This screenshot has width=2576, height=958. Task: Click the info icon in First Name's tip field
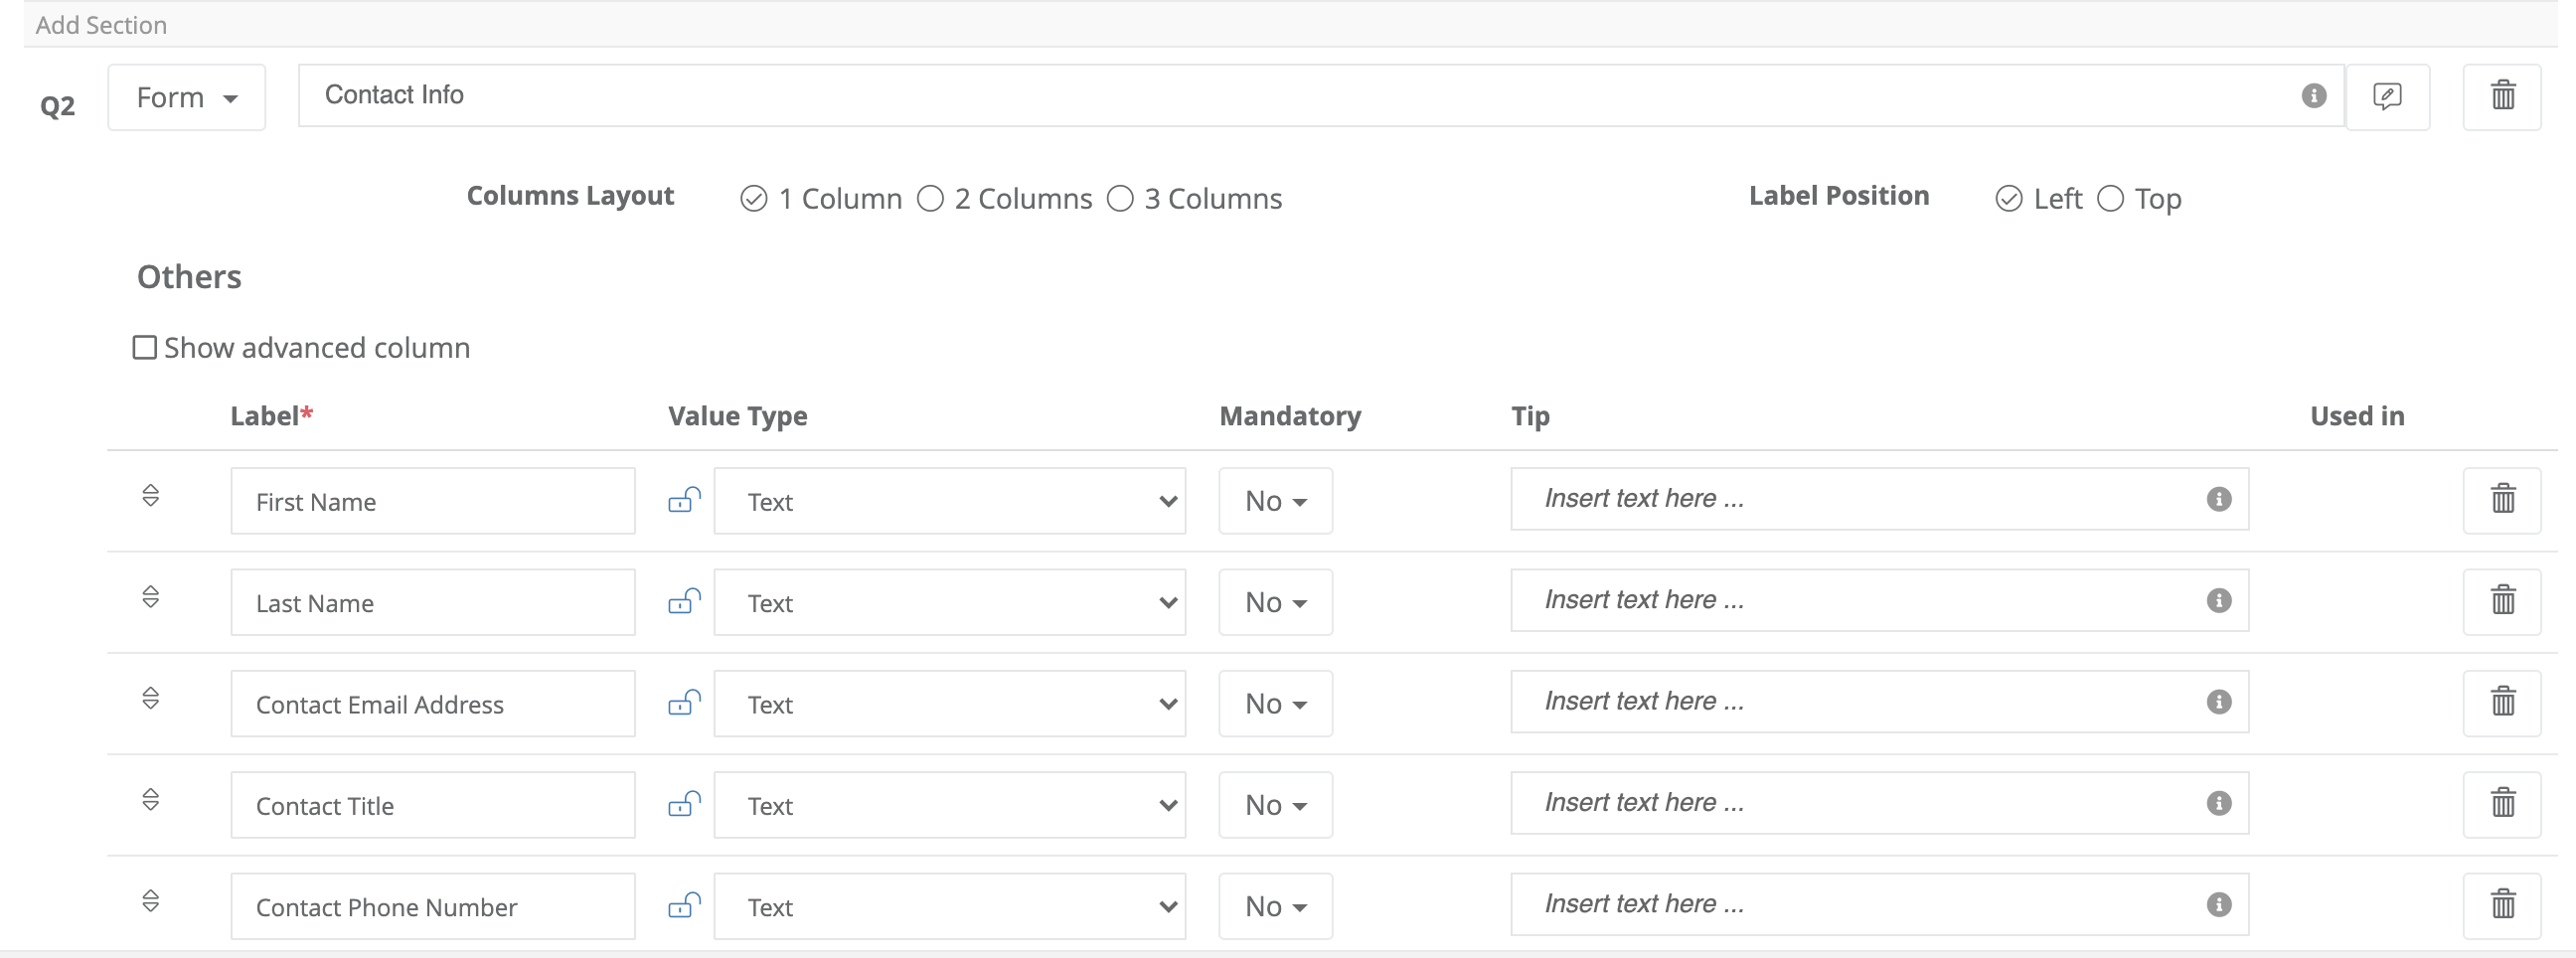pos(2219,501)
